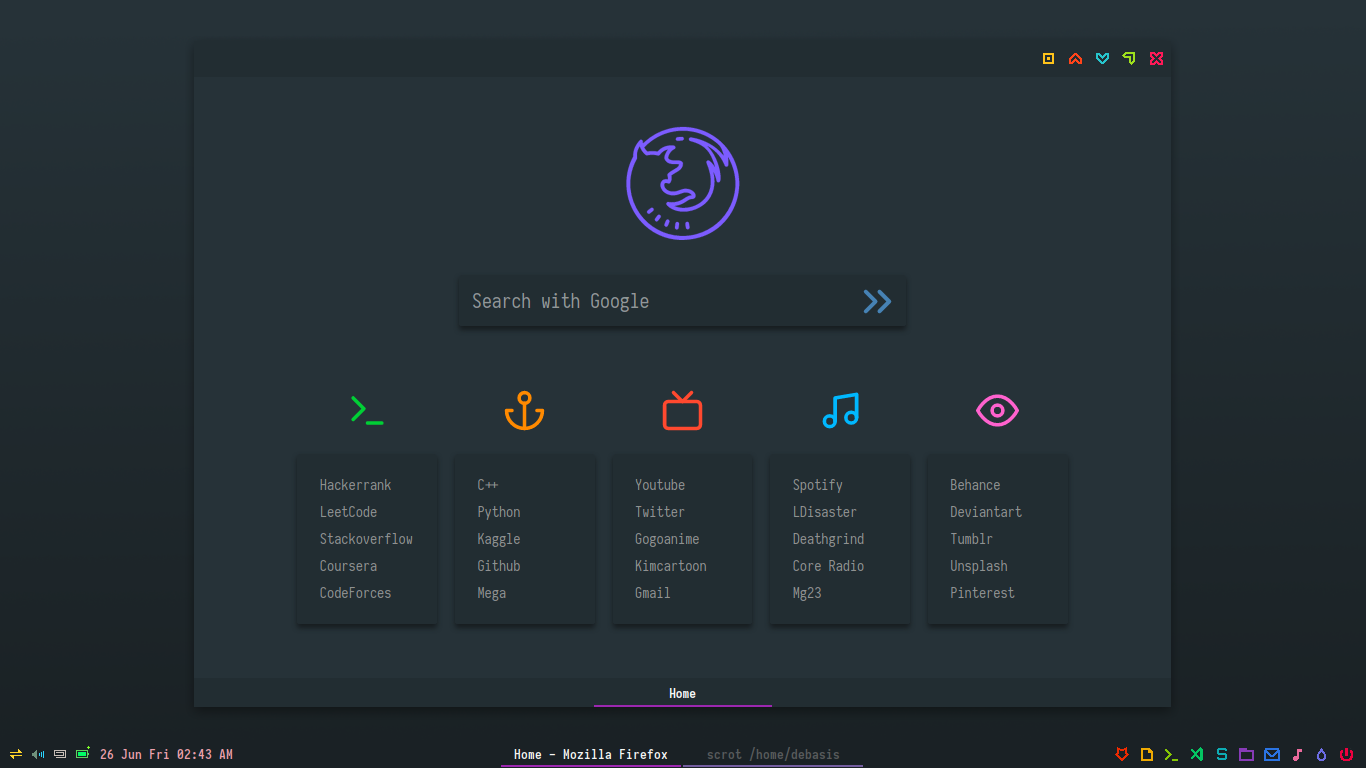Image resolution: width=1366 pixels, height=768 pixels.
Task: Open the Behance link
Action: pos(975,485)
